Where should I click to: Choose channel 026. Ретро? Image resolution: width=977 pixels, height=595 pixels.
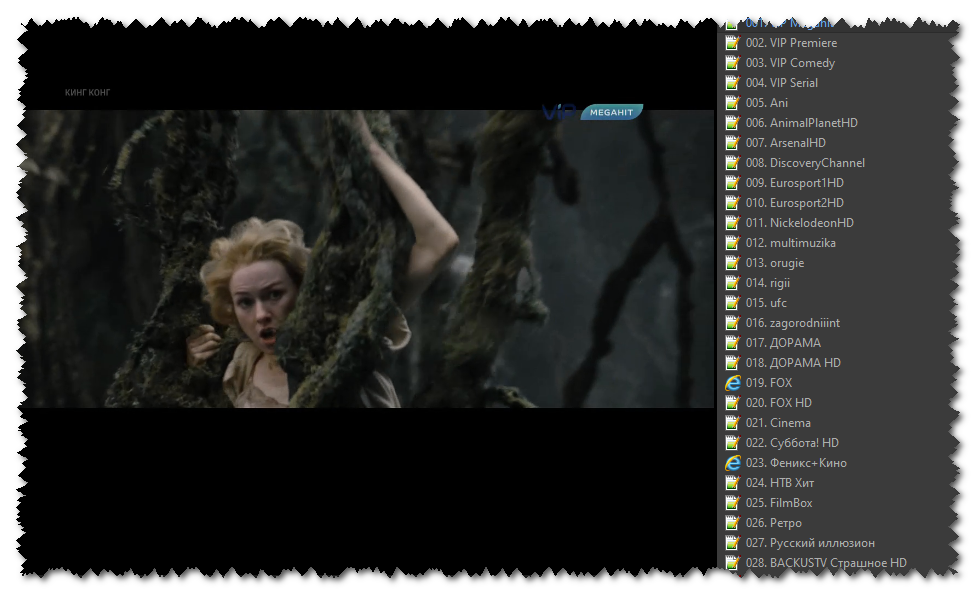773,523
